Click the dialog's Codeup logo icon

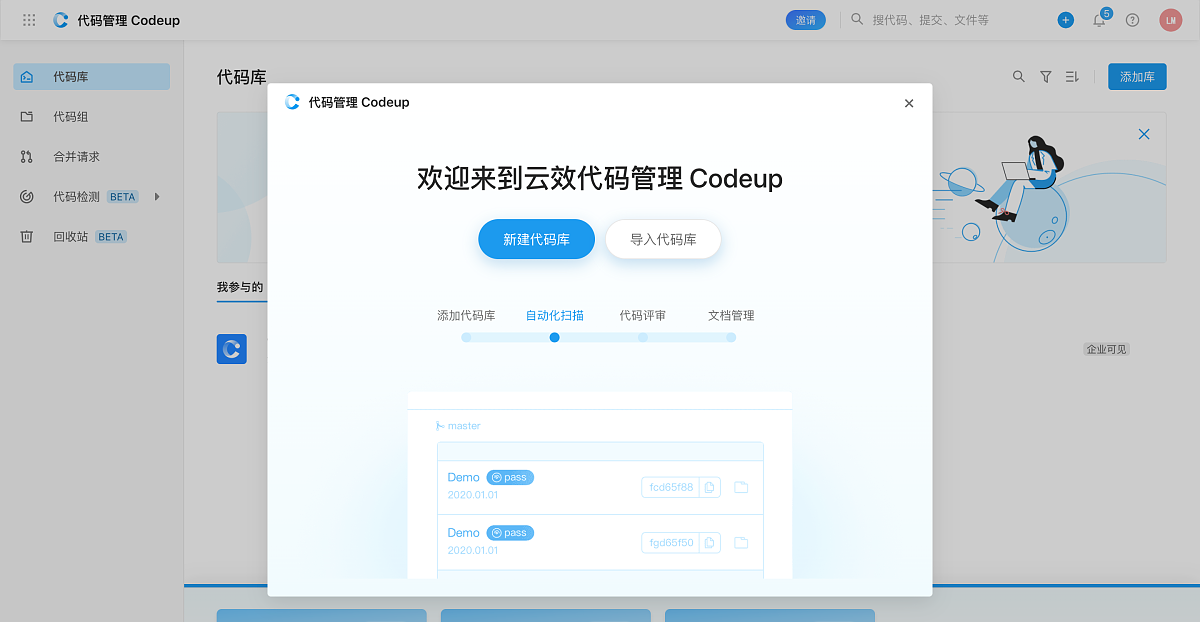pyautogui.click(x=292, y=102)
